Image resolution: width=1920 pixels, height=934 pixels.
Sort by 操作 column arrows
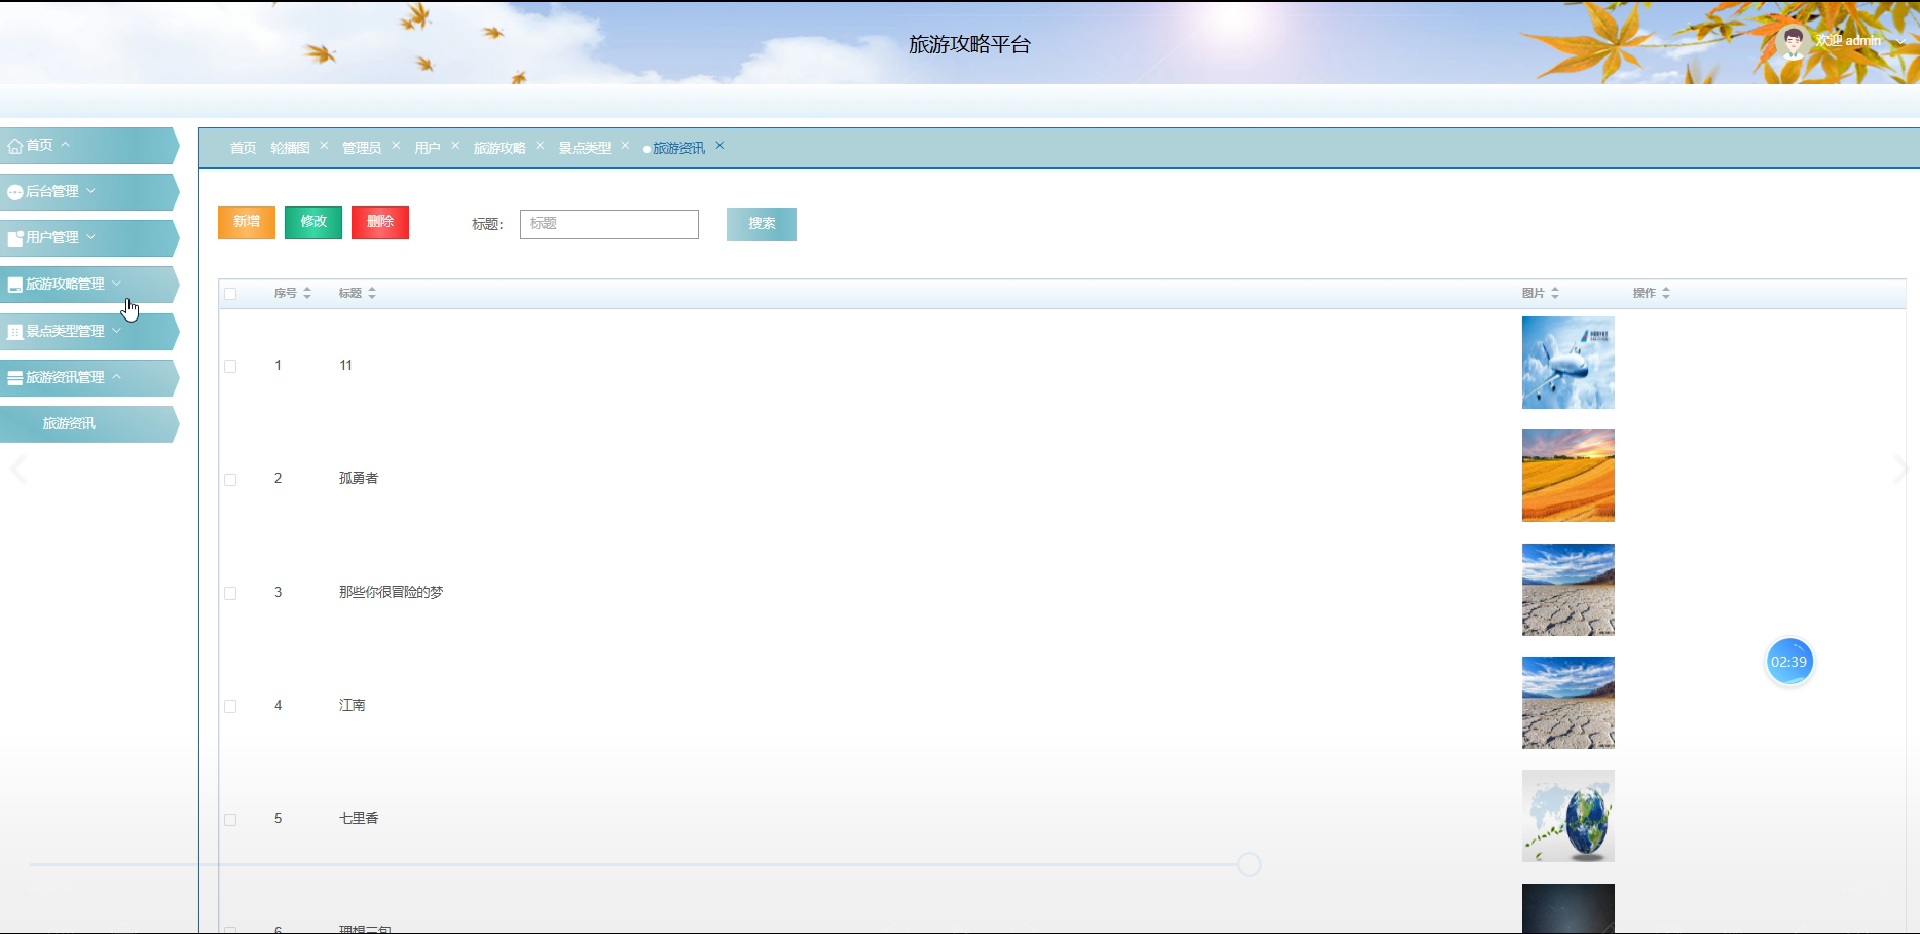click(1666, 293)
